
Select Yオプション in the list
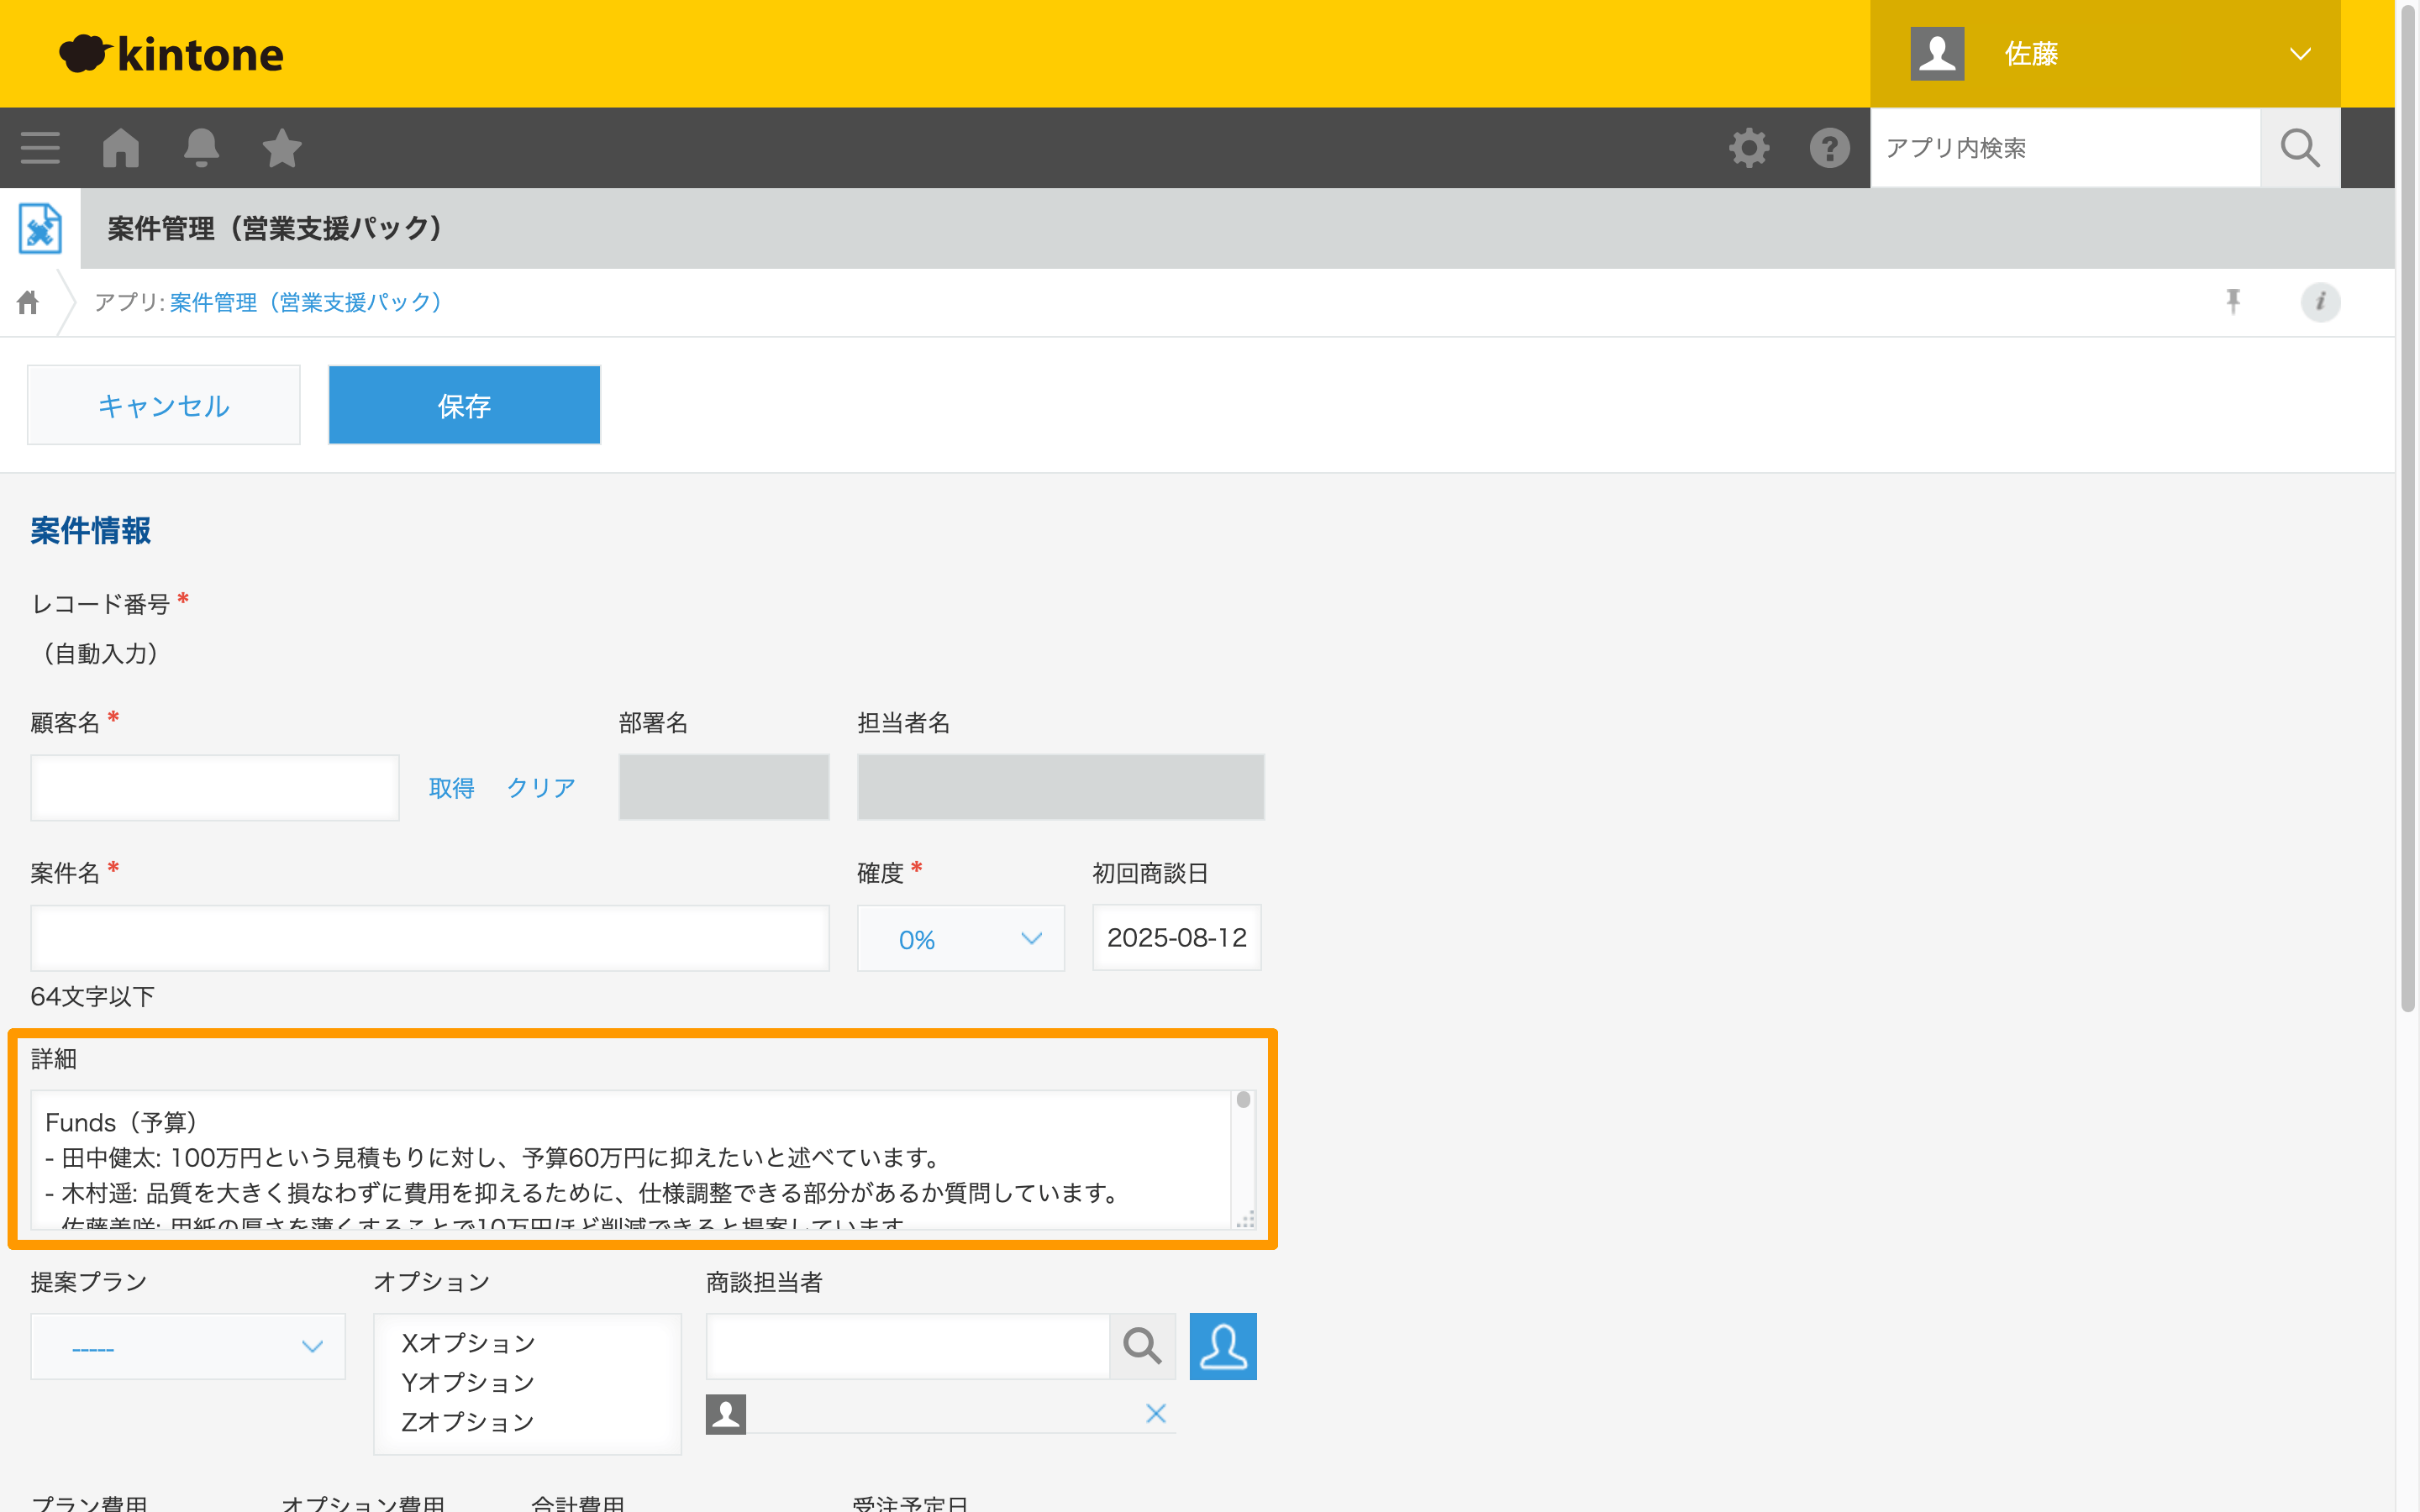(x=468, y=1382)
